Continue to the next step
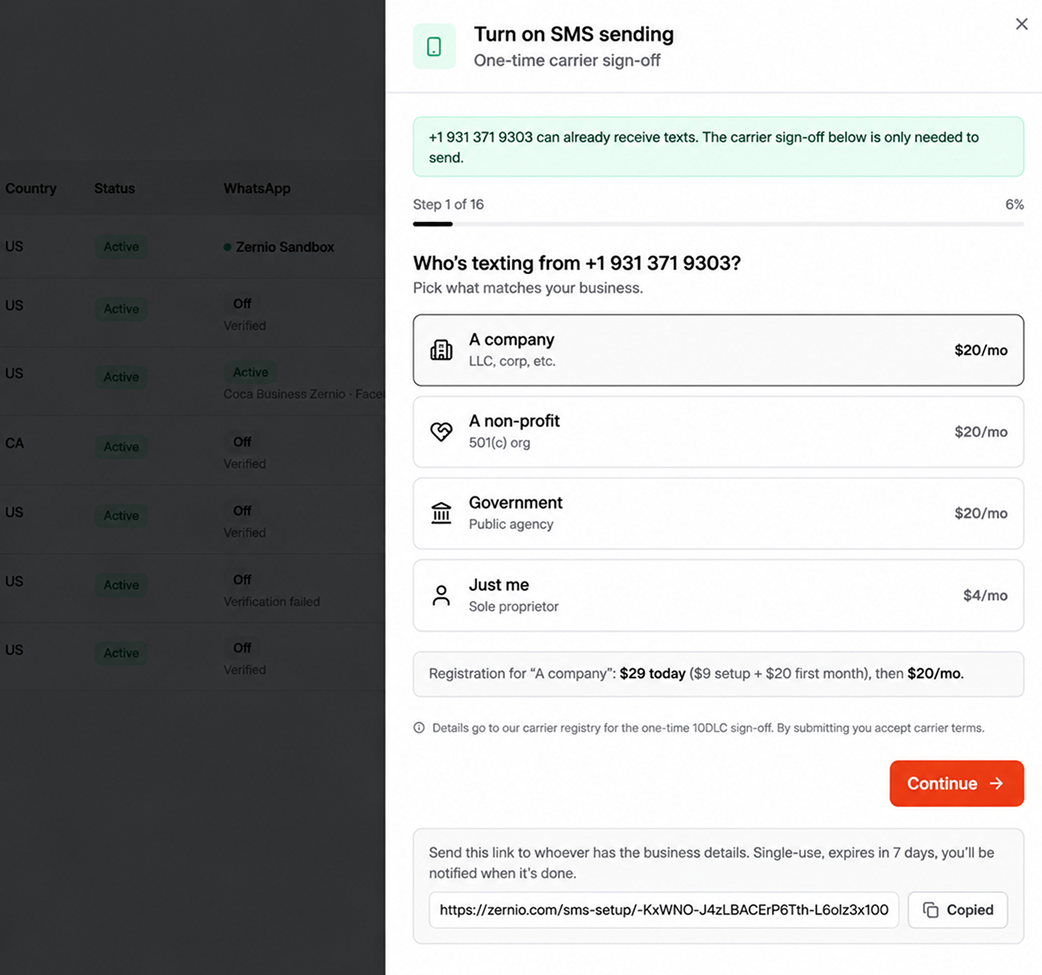The image size is (1042, 975). pos(956,784)
